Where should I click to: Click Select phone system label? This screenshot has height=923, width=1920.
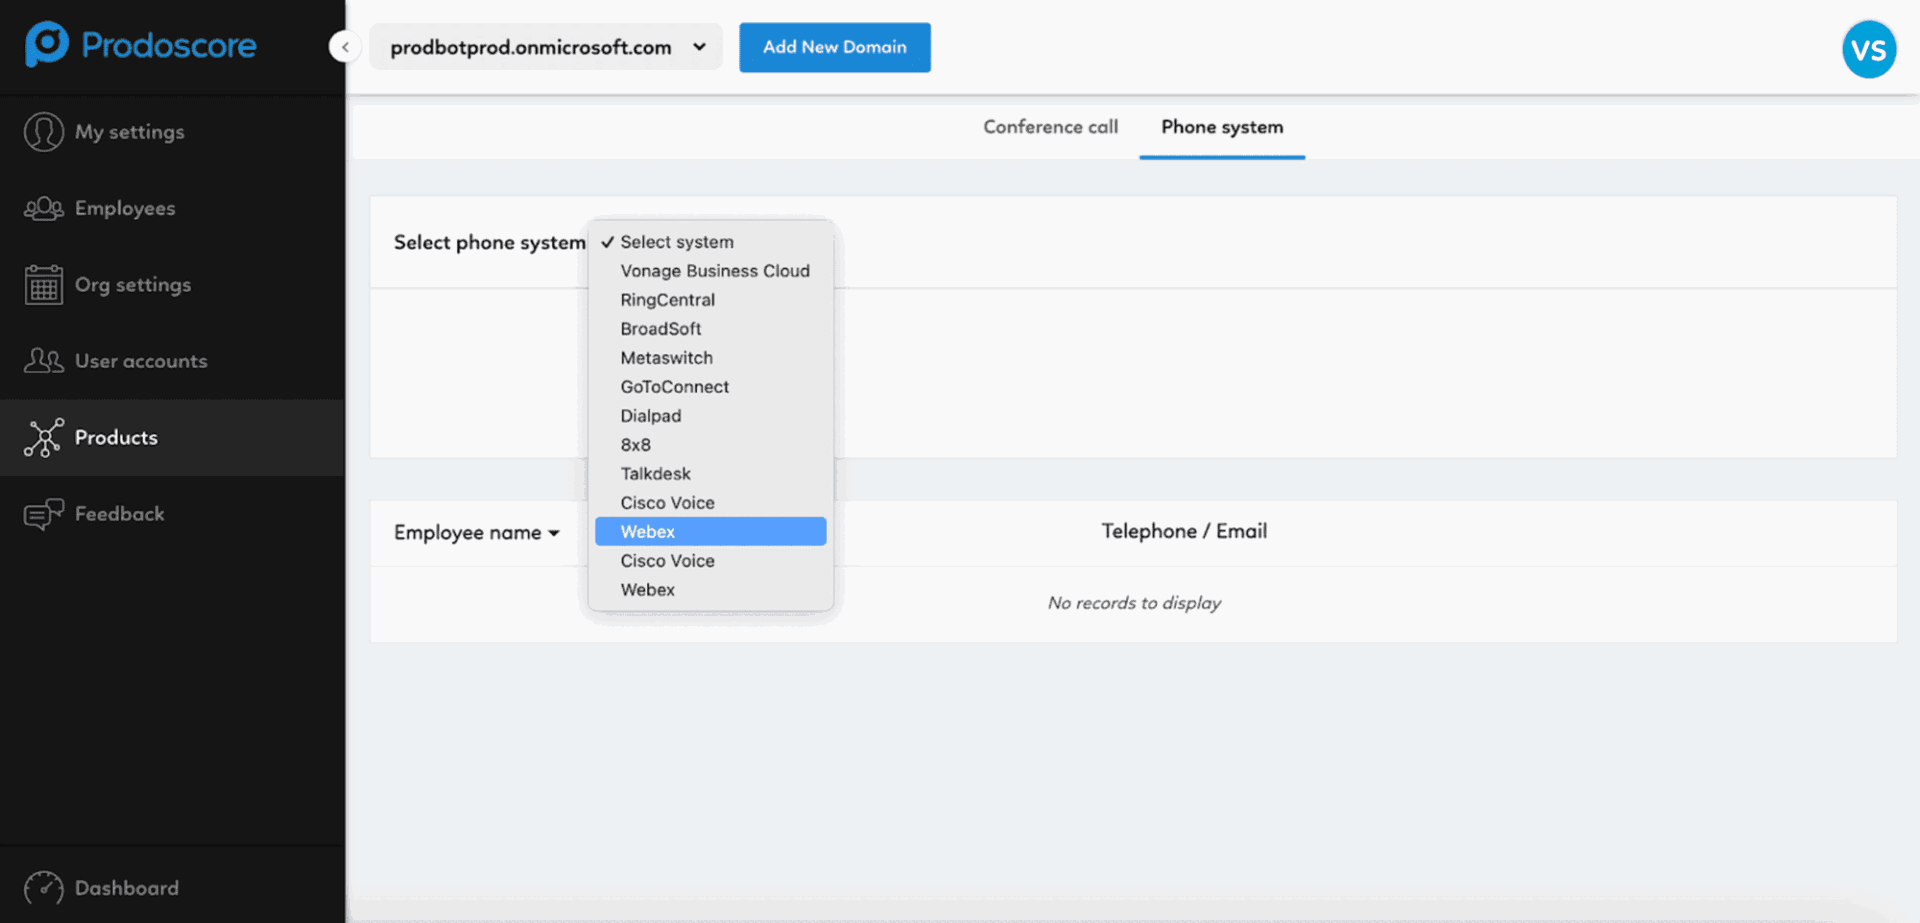pyautogui.click(x=490, y=242)
